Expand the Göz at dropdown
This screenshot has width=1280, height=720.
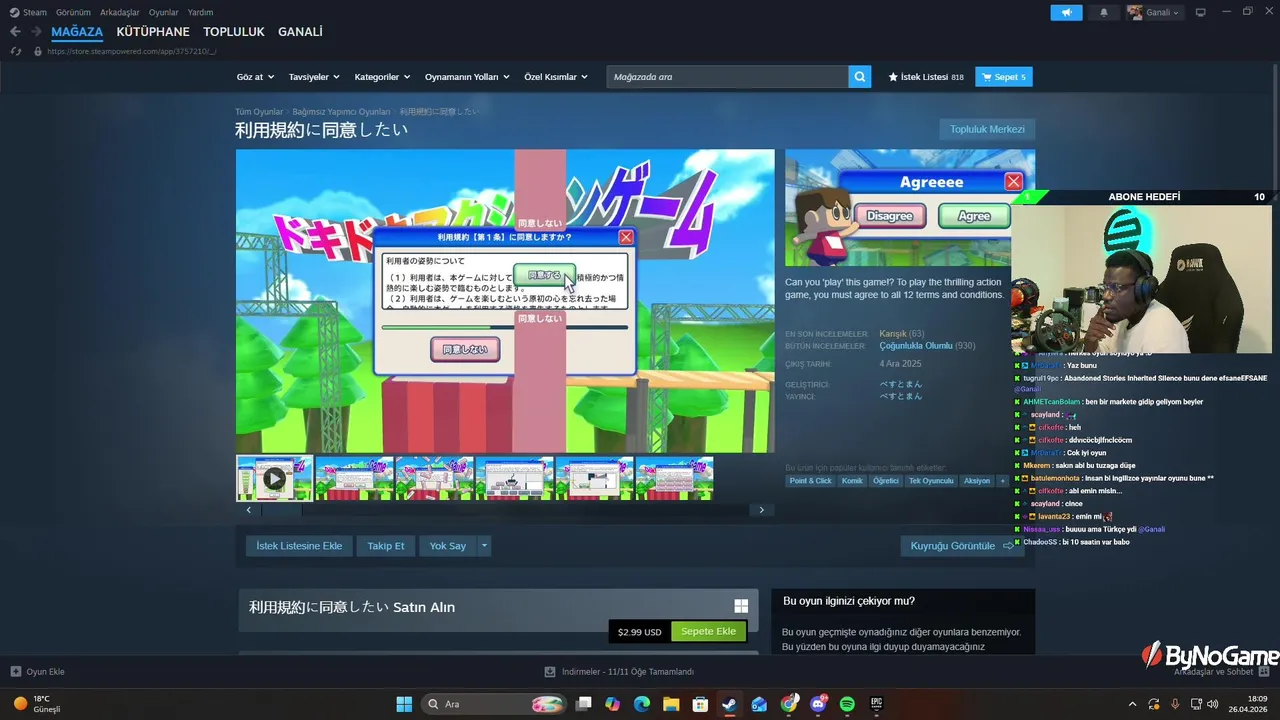[254, 77]
